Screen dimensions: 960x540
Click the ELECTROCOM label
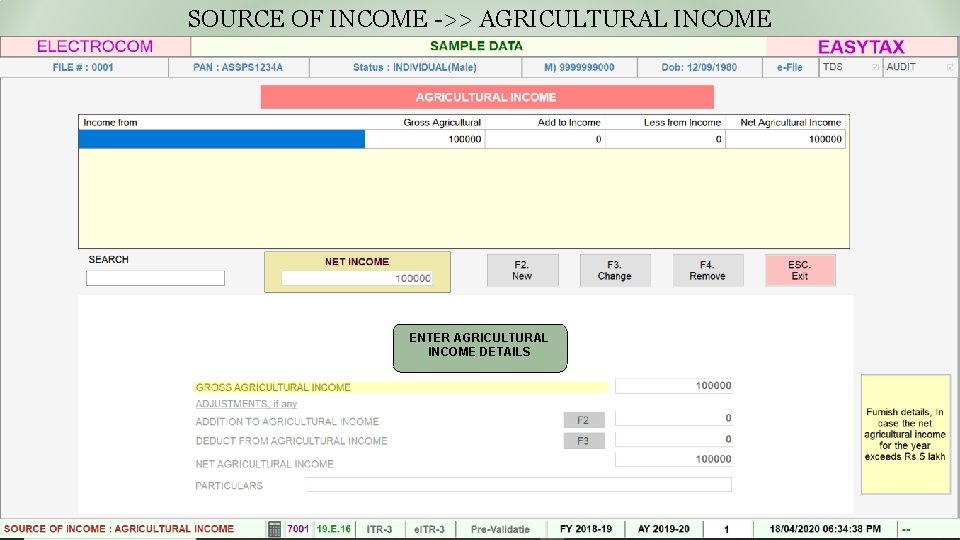(95, 47)
